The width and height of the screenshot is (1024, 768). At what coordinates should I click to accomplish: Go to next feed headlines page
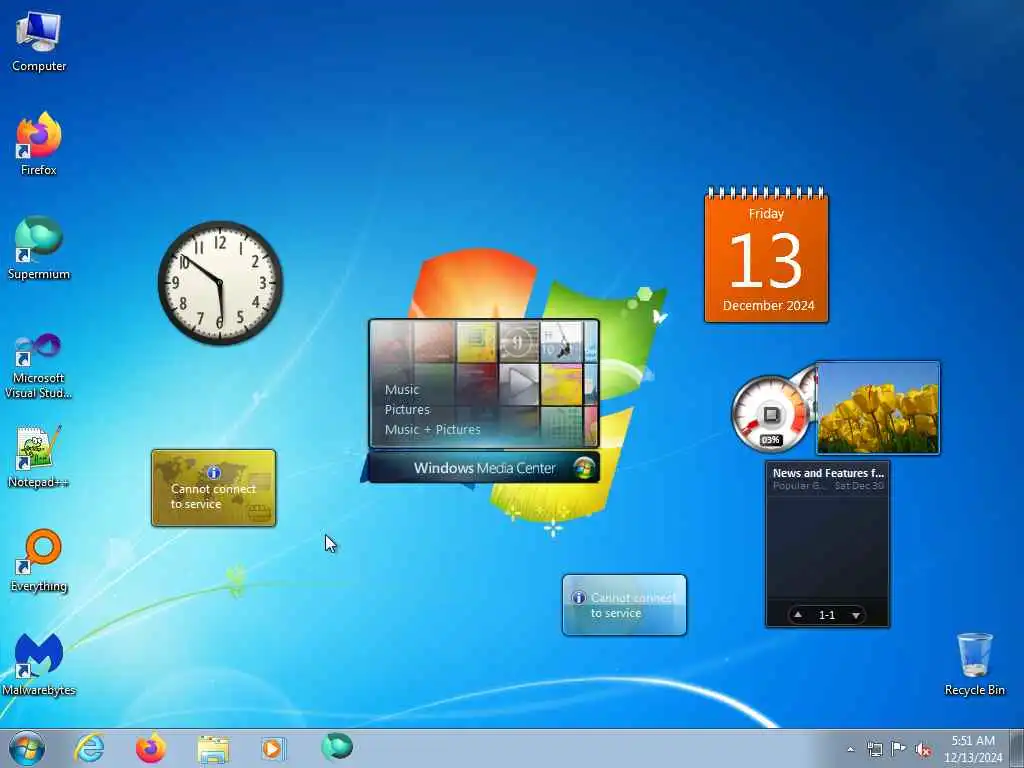pyautogui.click(x=856, y=615)
